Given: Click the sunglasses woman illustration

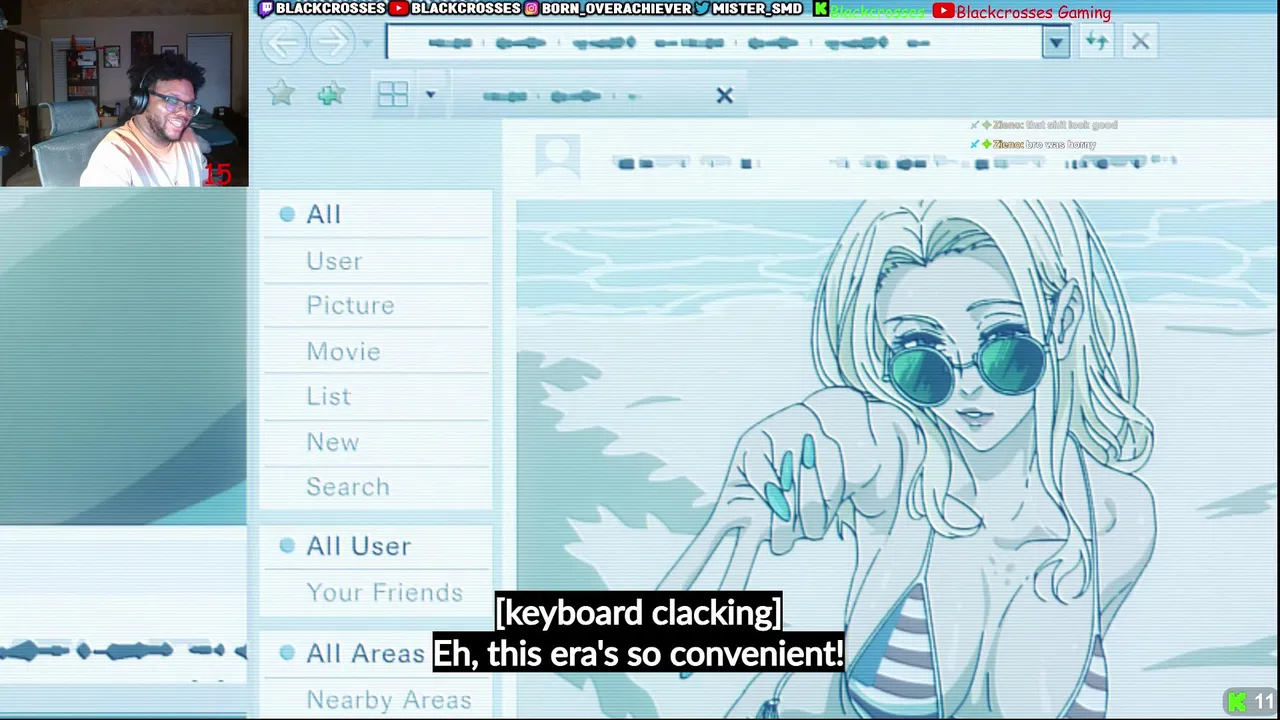Looking at the screenshot, I should coord(896,458).
